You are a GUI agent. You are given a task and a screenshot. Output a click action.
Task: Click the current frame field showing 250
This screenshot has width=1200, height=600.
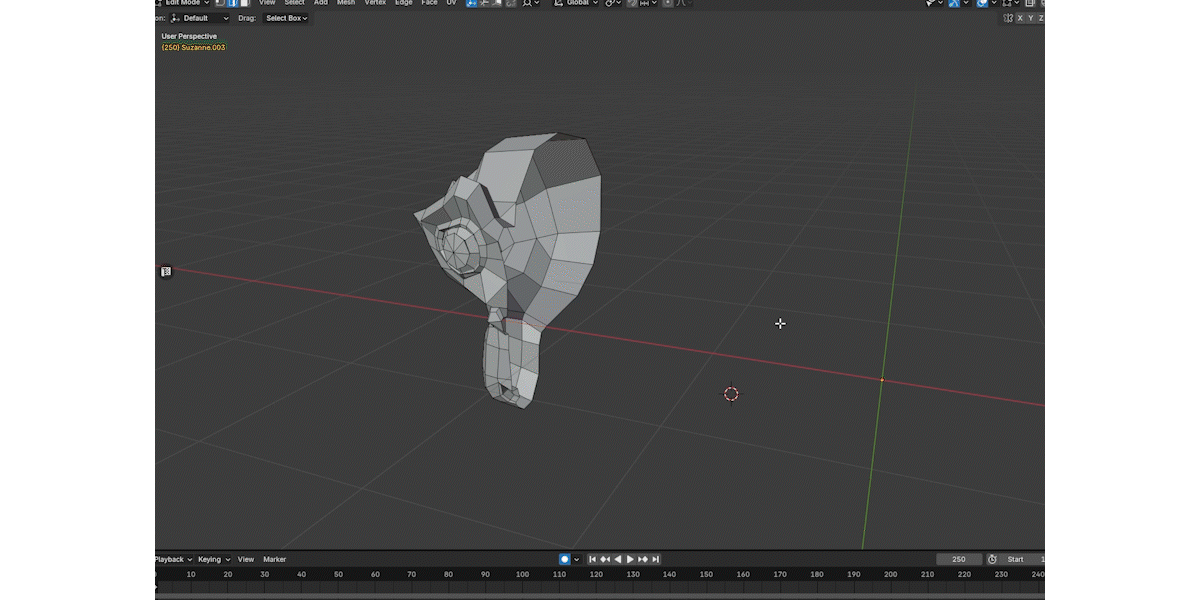click(959, 559)
